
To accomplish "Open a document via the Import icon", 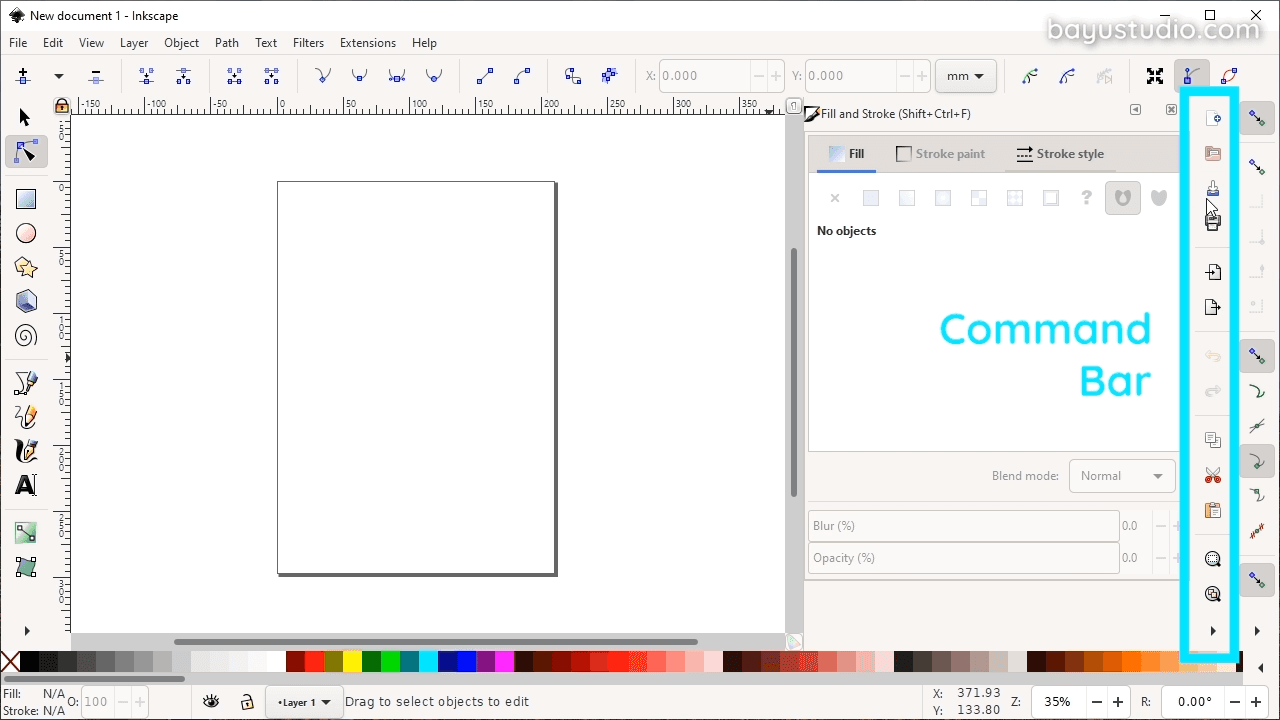I will 1212,271.
